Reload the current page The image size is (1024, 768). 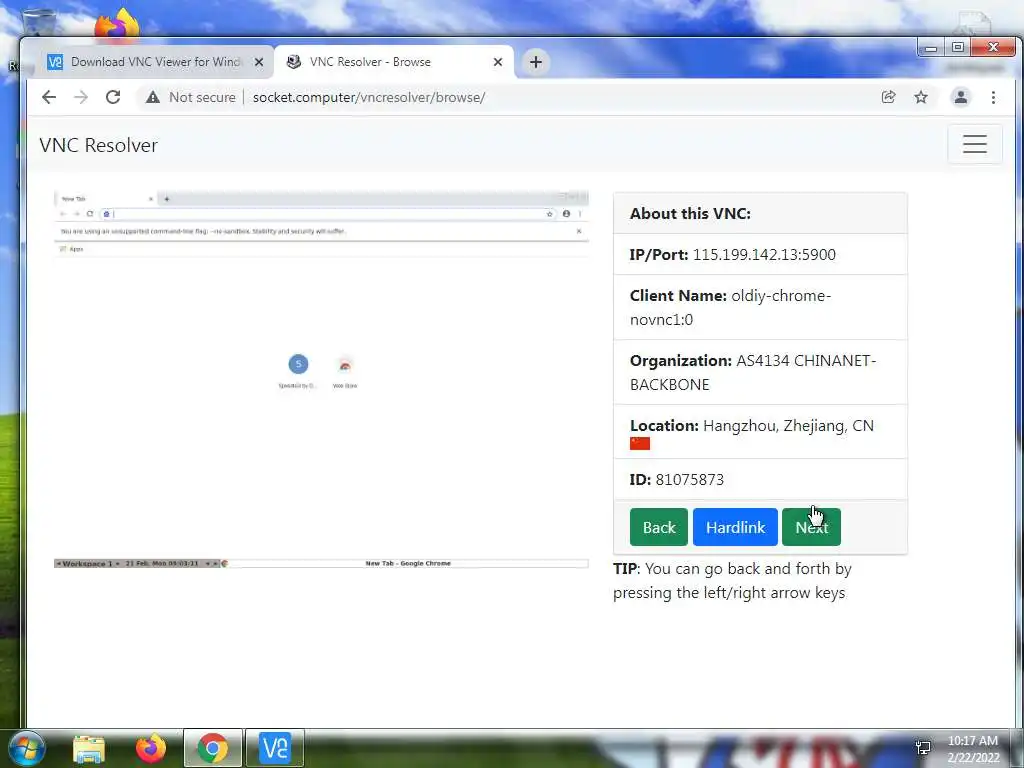(113, 97)
